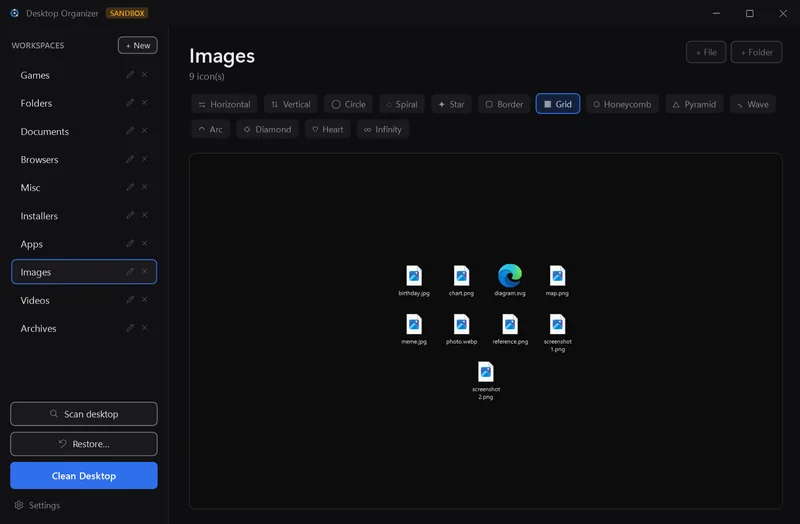The width and height of the screenshot is (800, 524).
Task: Select the map.png icon
Action: click(x=557, y=280)
